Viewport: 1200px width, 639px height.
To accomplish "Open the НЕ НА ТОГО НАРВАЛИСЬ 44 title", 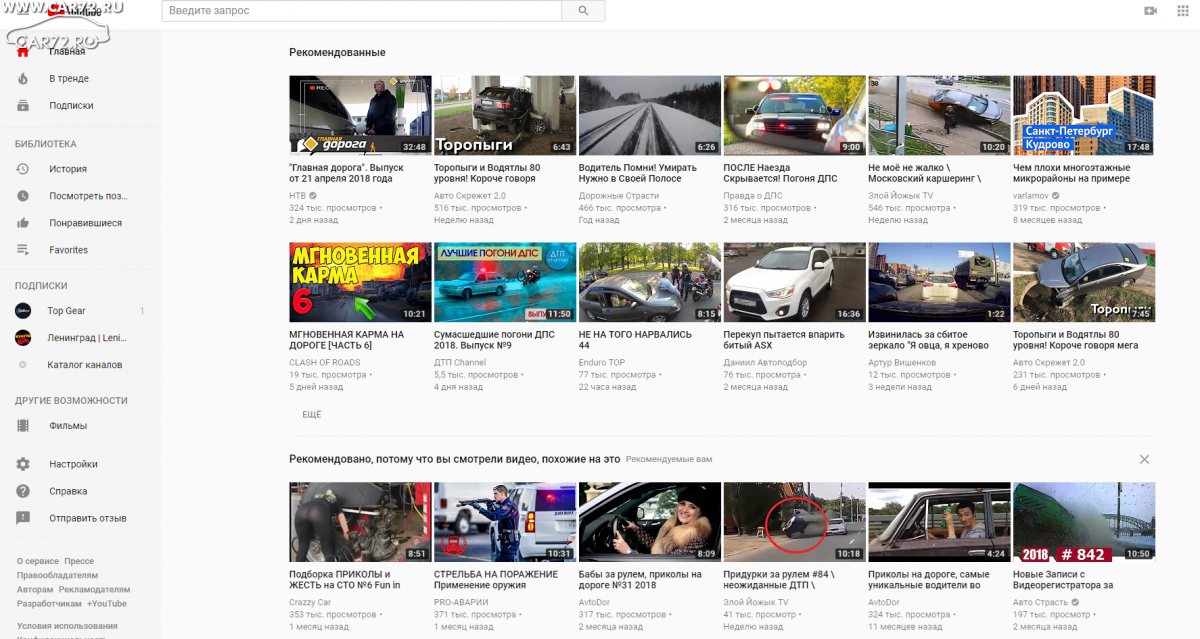I will 635,341.
